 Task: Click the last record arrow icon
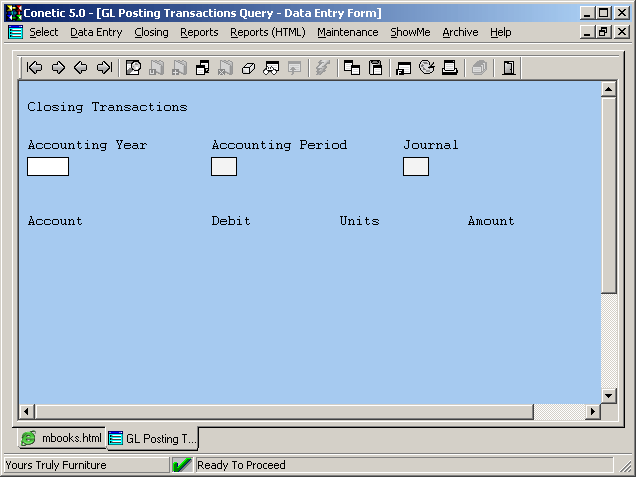(x=104, y=68)
